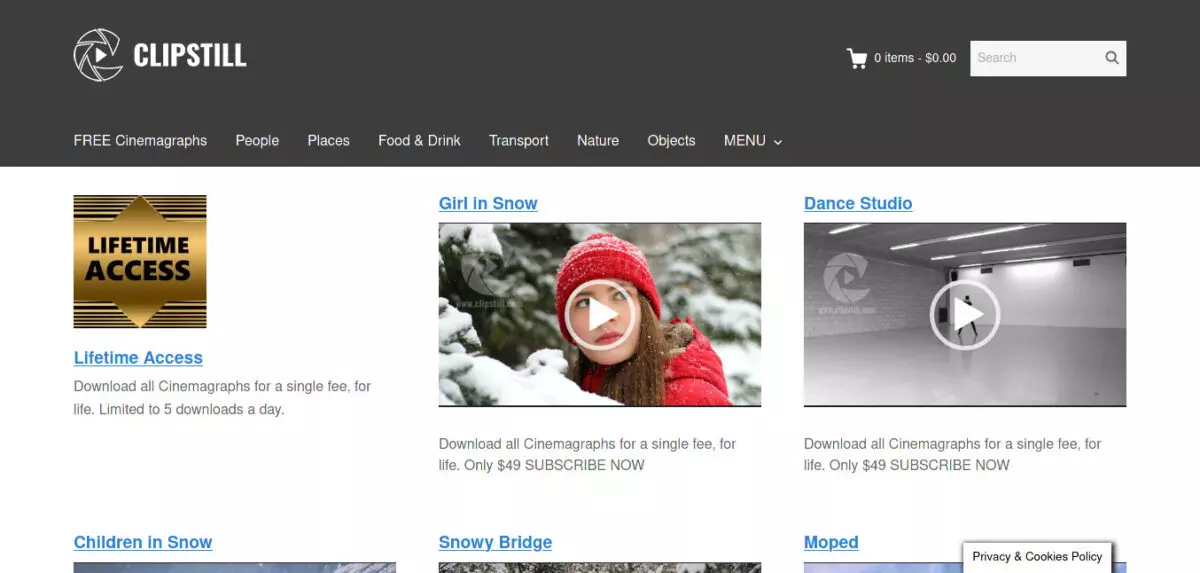Expand the MENU dropdown chevron
This screenshot has width=1200, height=573.
(x=778, y=142)
